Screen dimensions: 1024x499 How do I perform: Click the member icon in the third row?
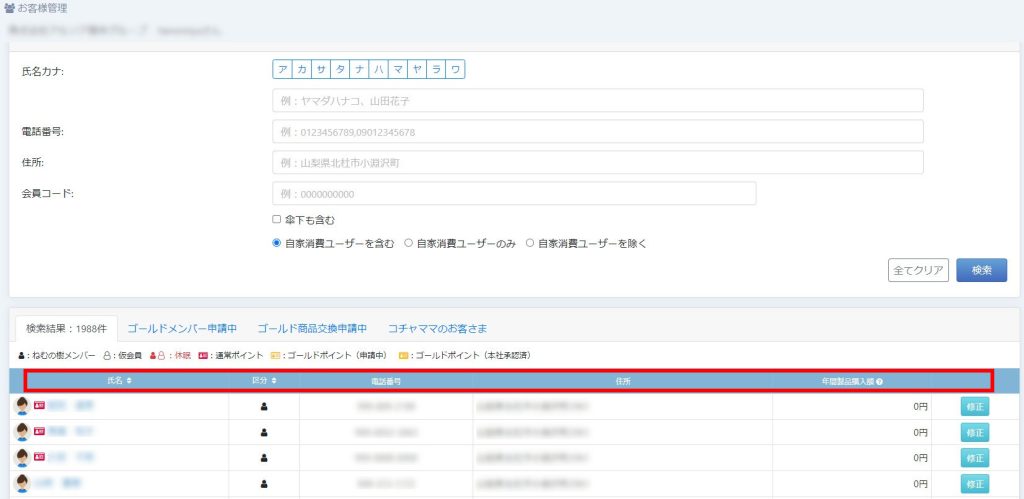(x=264, y=458)
